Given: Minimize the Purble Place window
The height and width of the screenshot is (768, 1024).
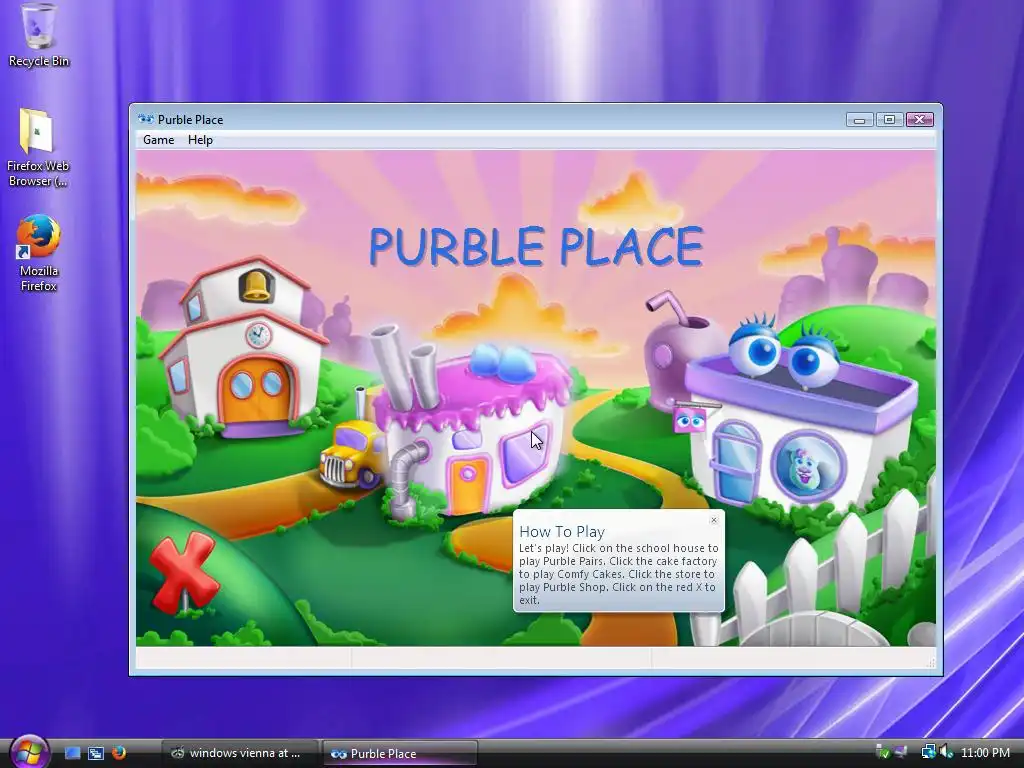Looking at the screenshot, I should pos(859,120).
